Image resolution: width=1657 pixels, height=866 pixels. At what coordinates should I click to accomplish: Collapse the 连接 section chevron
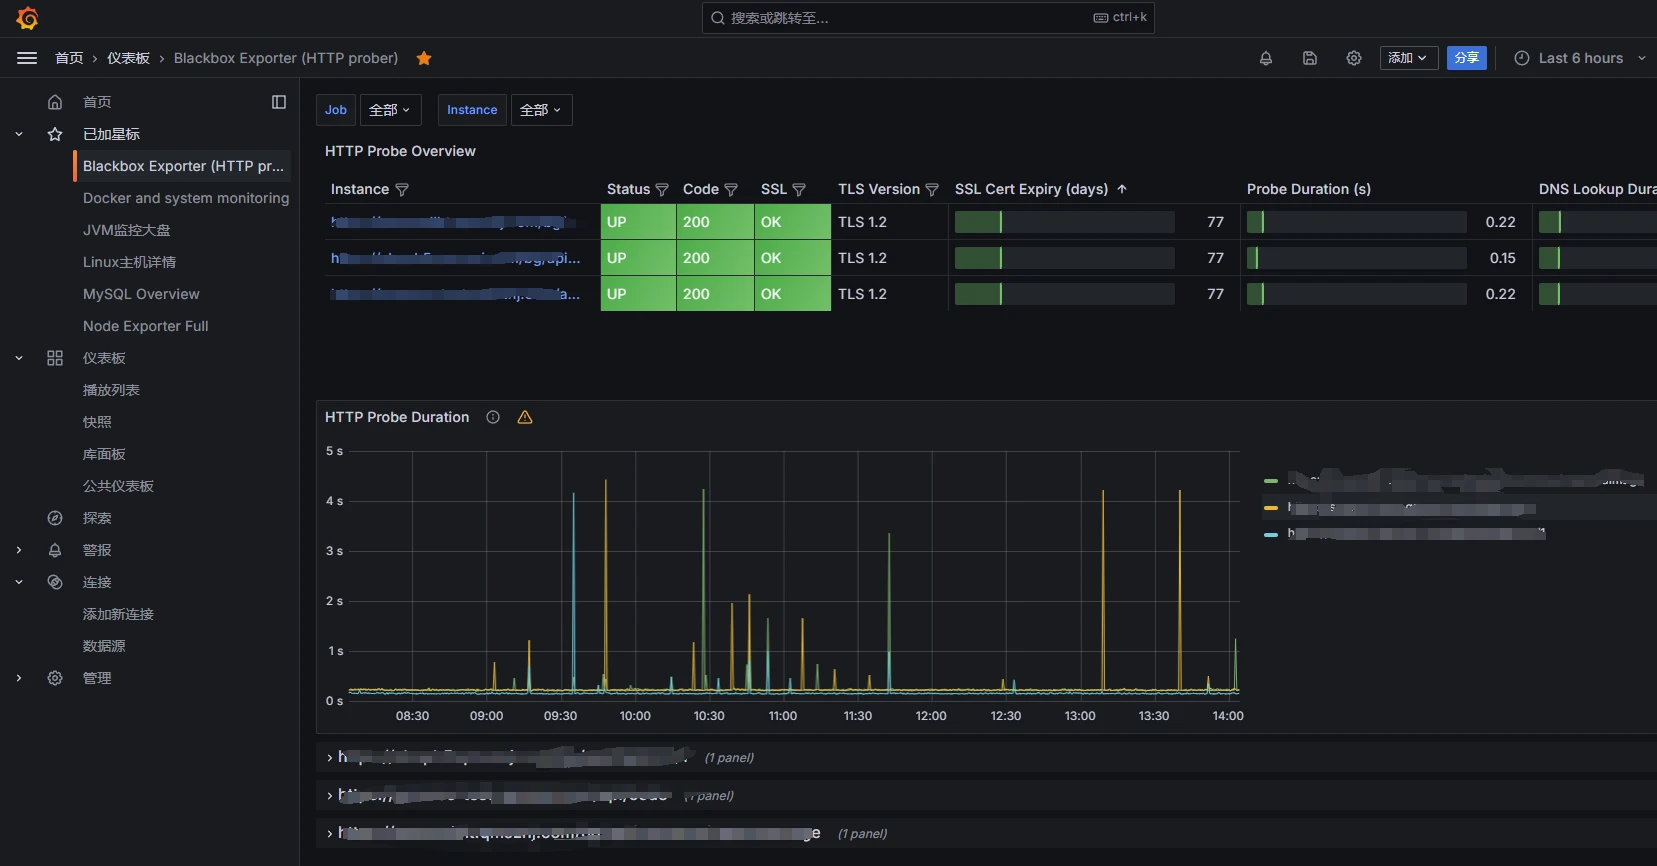point(19,582)
